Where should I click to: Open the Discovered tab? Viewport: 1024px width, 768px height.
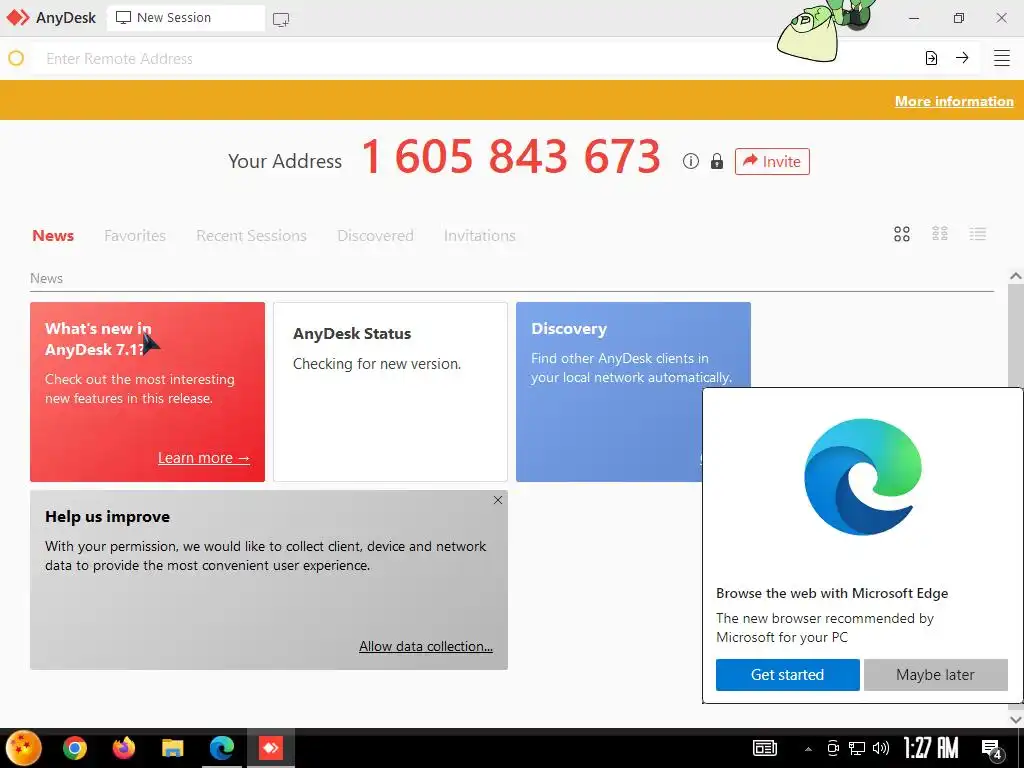(375, 235)
